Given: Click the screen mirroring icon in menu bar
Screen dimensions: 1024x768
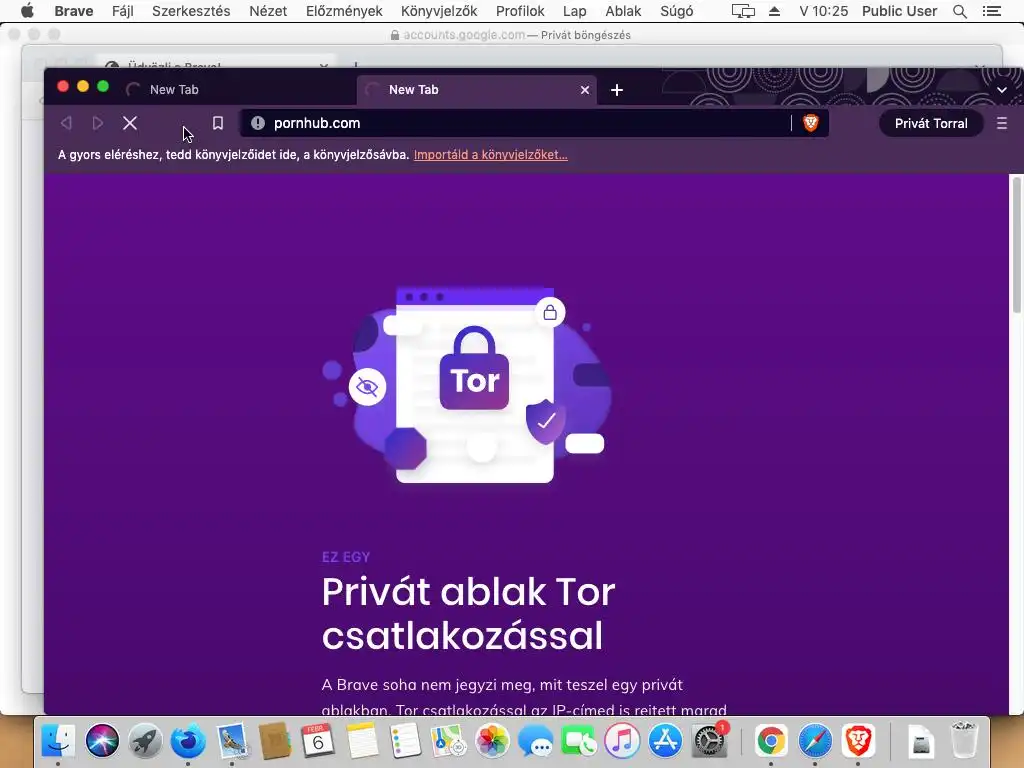Looking at the screenshot, I should click(x=743, y=11).
